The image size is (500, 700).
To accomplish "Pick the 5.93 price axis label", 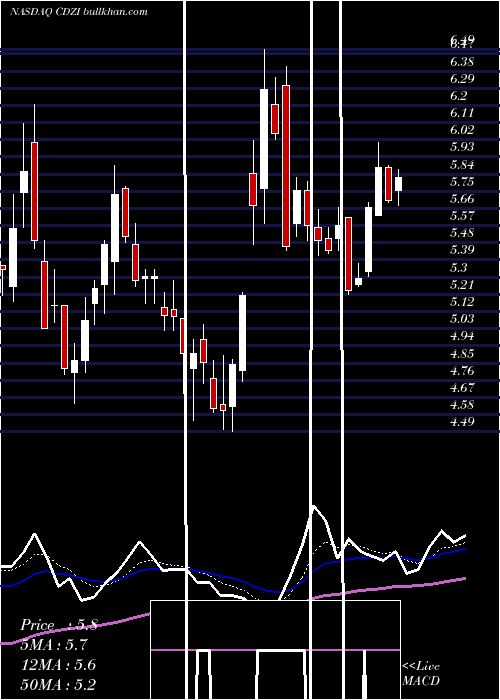I will tap(462, 147).
